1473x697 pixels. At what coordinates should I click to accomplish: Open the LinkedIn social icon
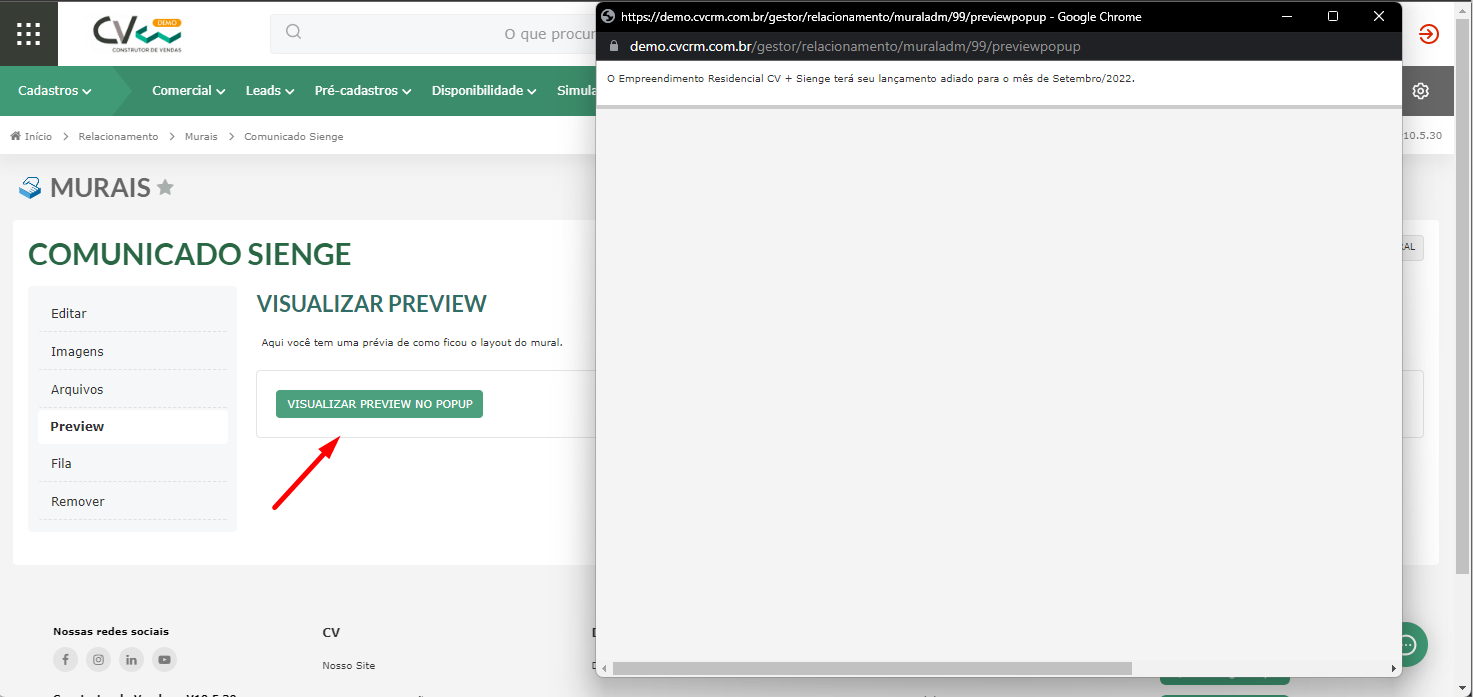[131, 659]
